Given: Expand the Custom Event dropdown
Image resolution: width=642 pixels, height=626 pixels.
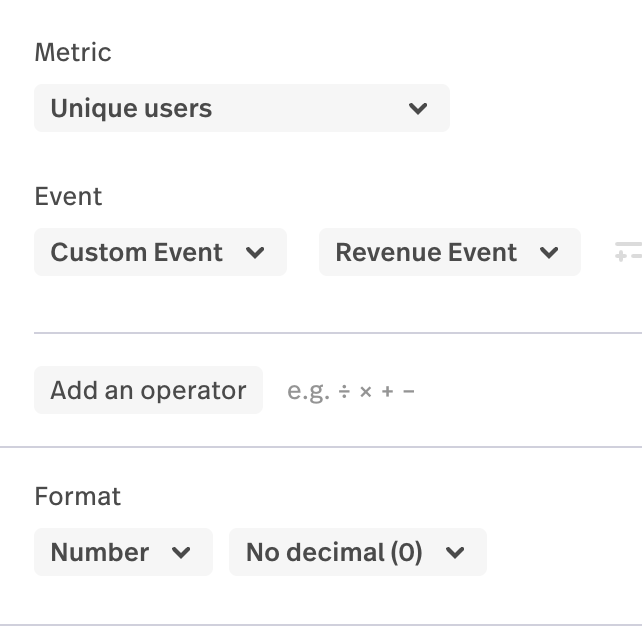Looking at the screenshot, I should coord(160,252).
